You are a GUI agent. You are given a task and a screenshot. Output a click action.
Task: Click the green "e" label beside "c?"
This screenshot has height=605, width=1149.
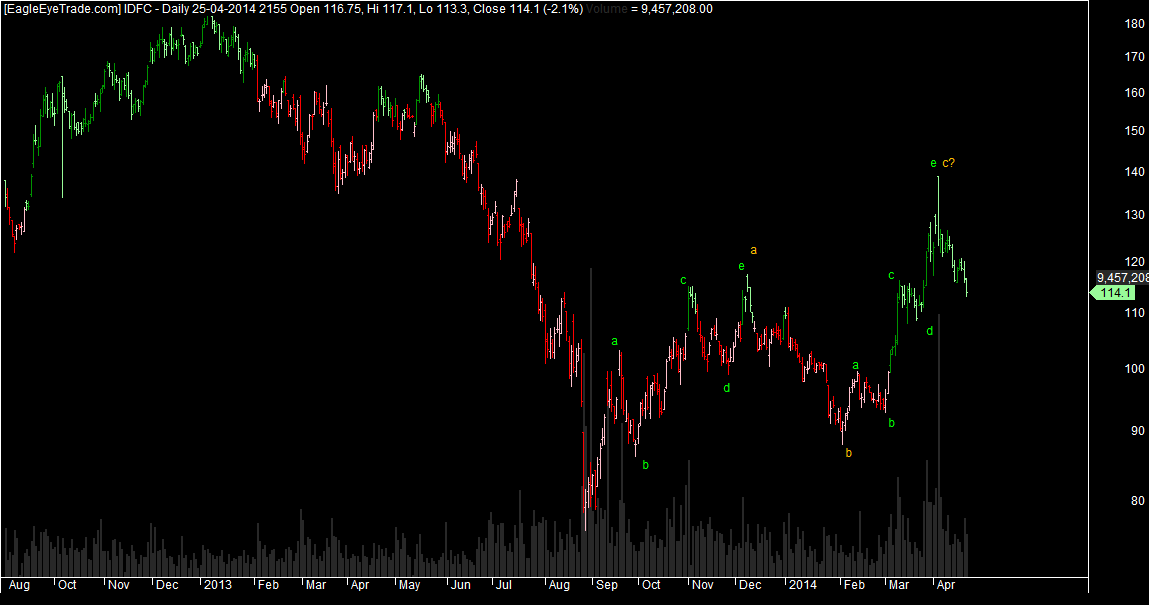click(x=933, y=163)
